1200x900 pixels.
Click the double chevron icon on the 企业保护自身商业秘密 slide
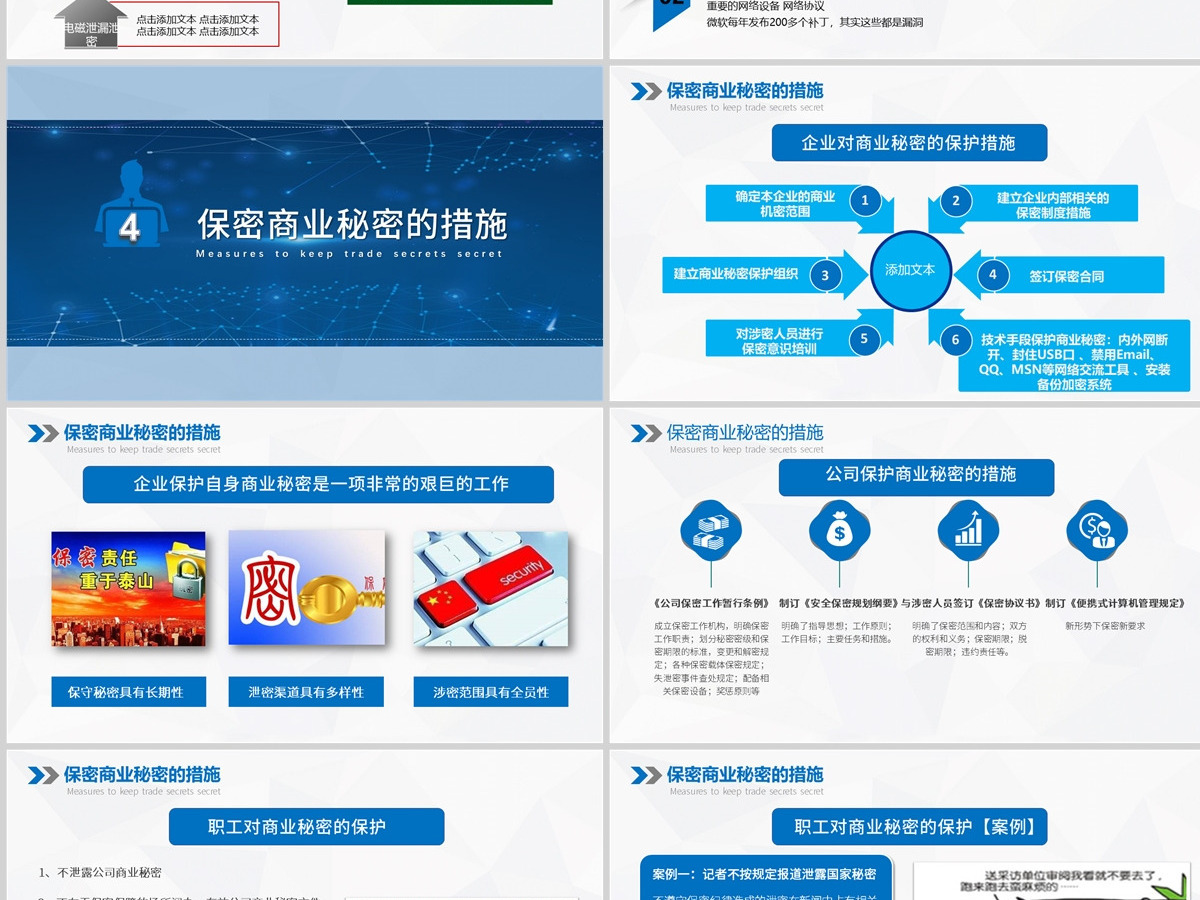[x=43, y=433]
